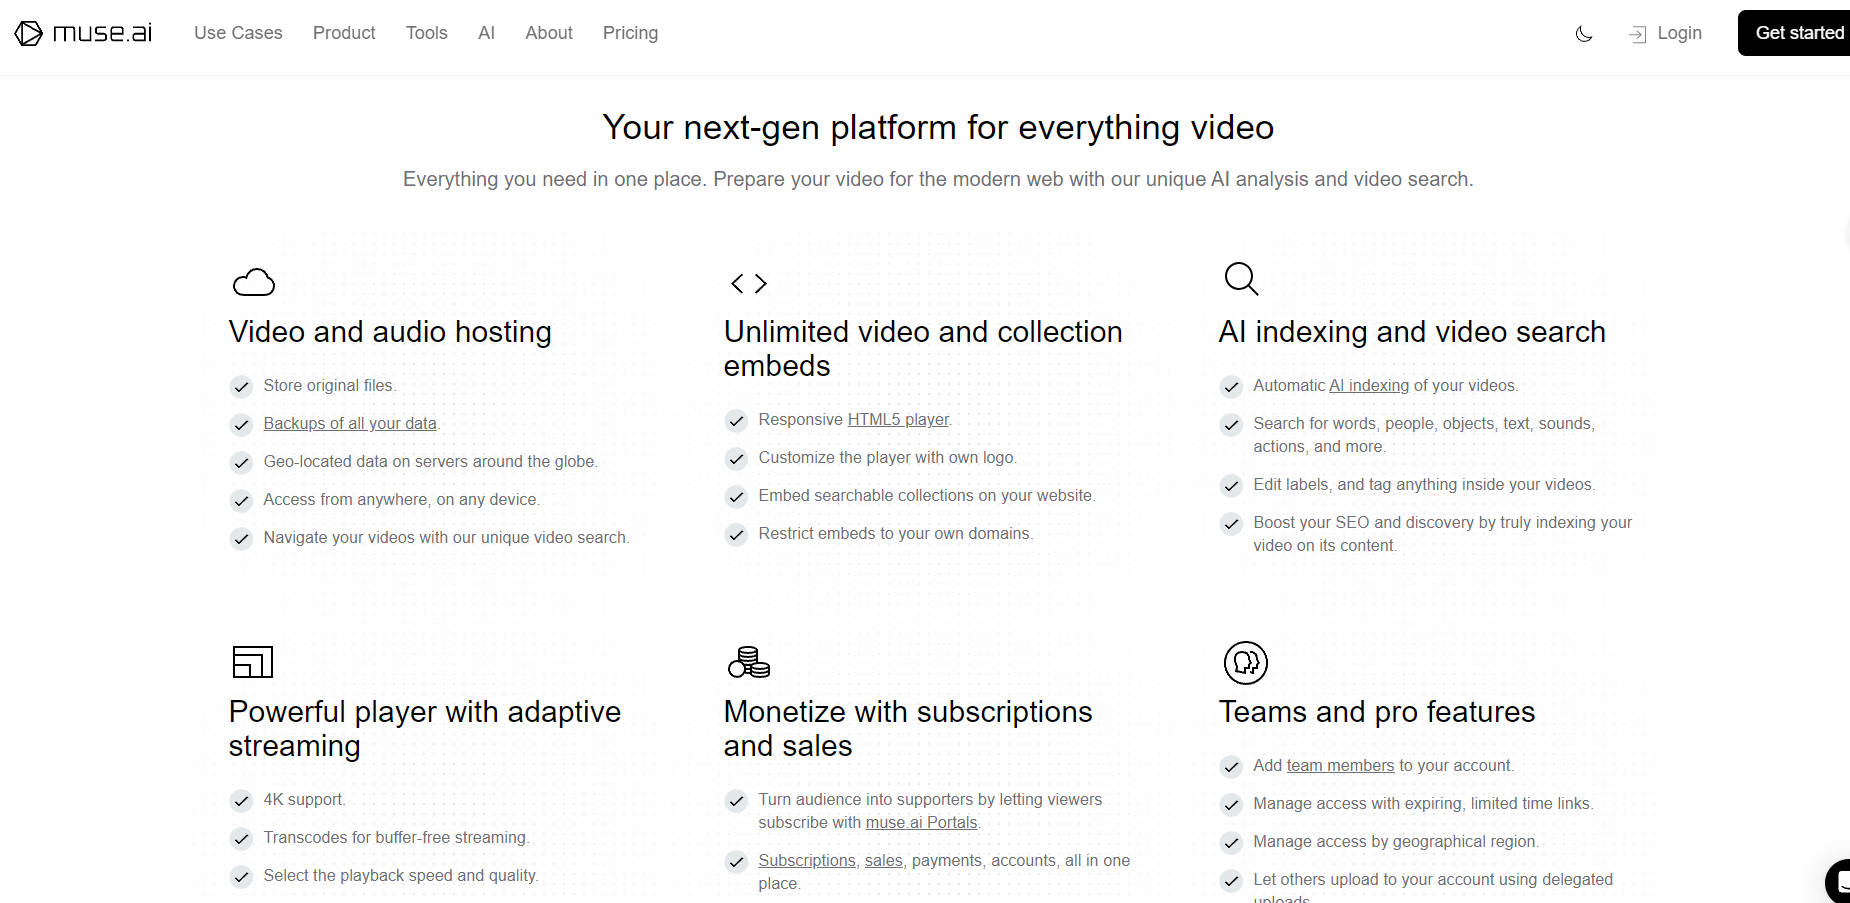The height and width of the screenshot is (903, 1850).
Task: Open the Tools dropdown menu
Action: point(426,33)
